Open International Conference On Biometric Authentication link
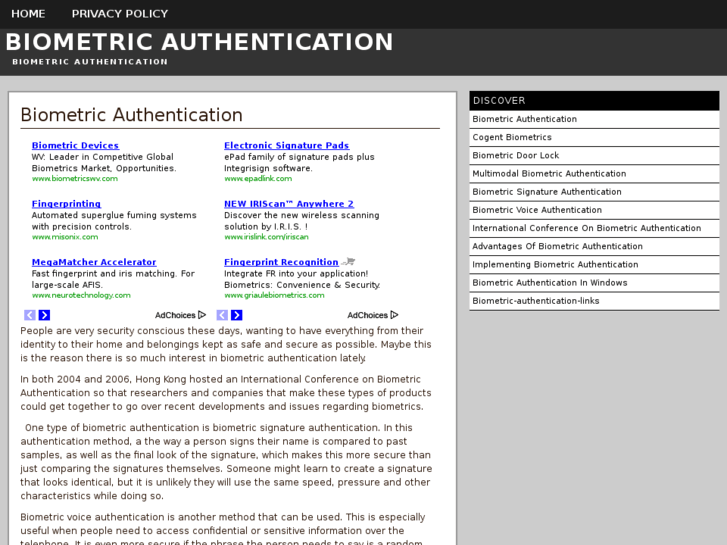This screenshot has width=727, height=545. click(594, 228)
